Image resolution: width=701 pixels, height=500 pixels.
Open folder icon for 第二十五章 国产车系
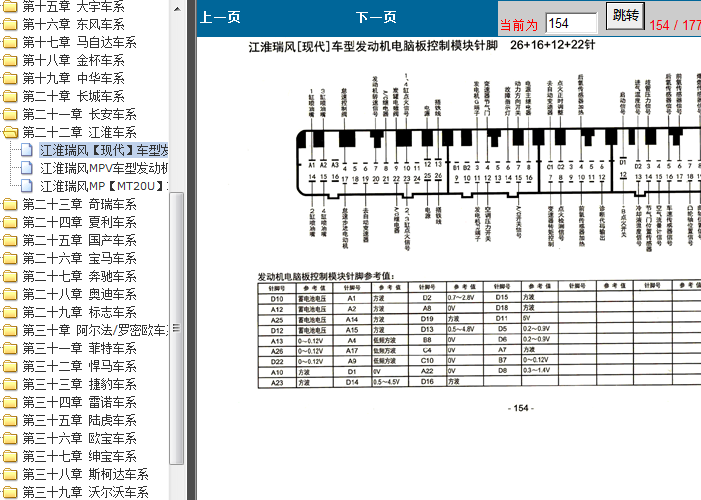[x=10, y=240]
